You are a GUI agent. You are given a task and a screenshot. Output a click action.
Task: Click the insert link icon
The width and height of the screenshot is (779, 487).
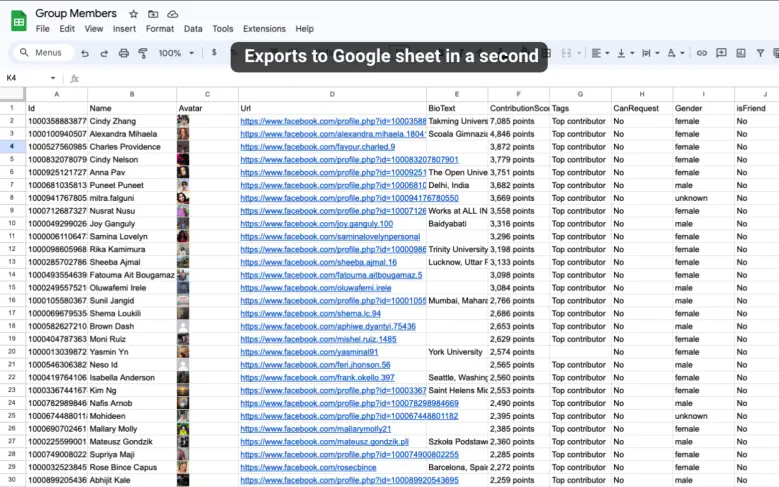[702, 53]
